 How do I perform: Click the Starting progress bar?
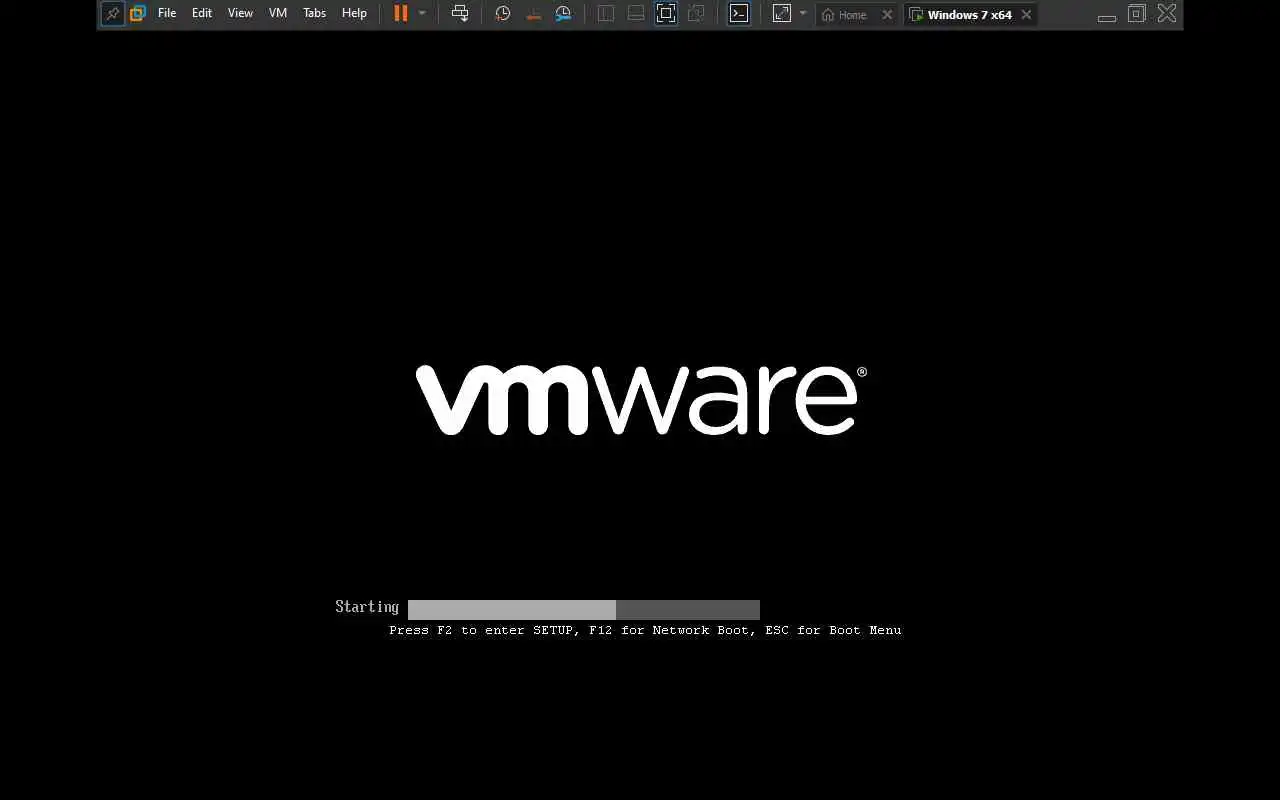(x=584, y=610)
